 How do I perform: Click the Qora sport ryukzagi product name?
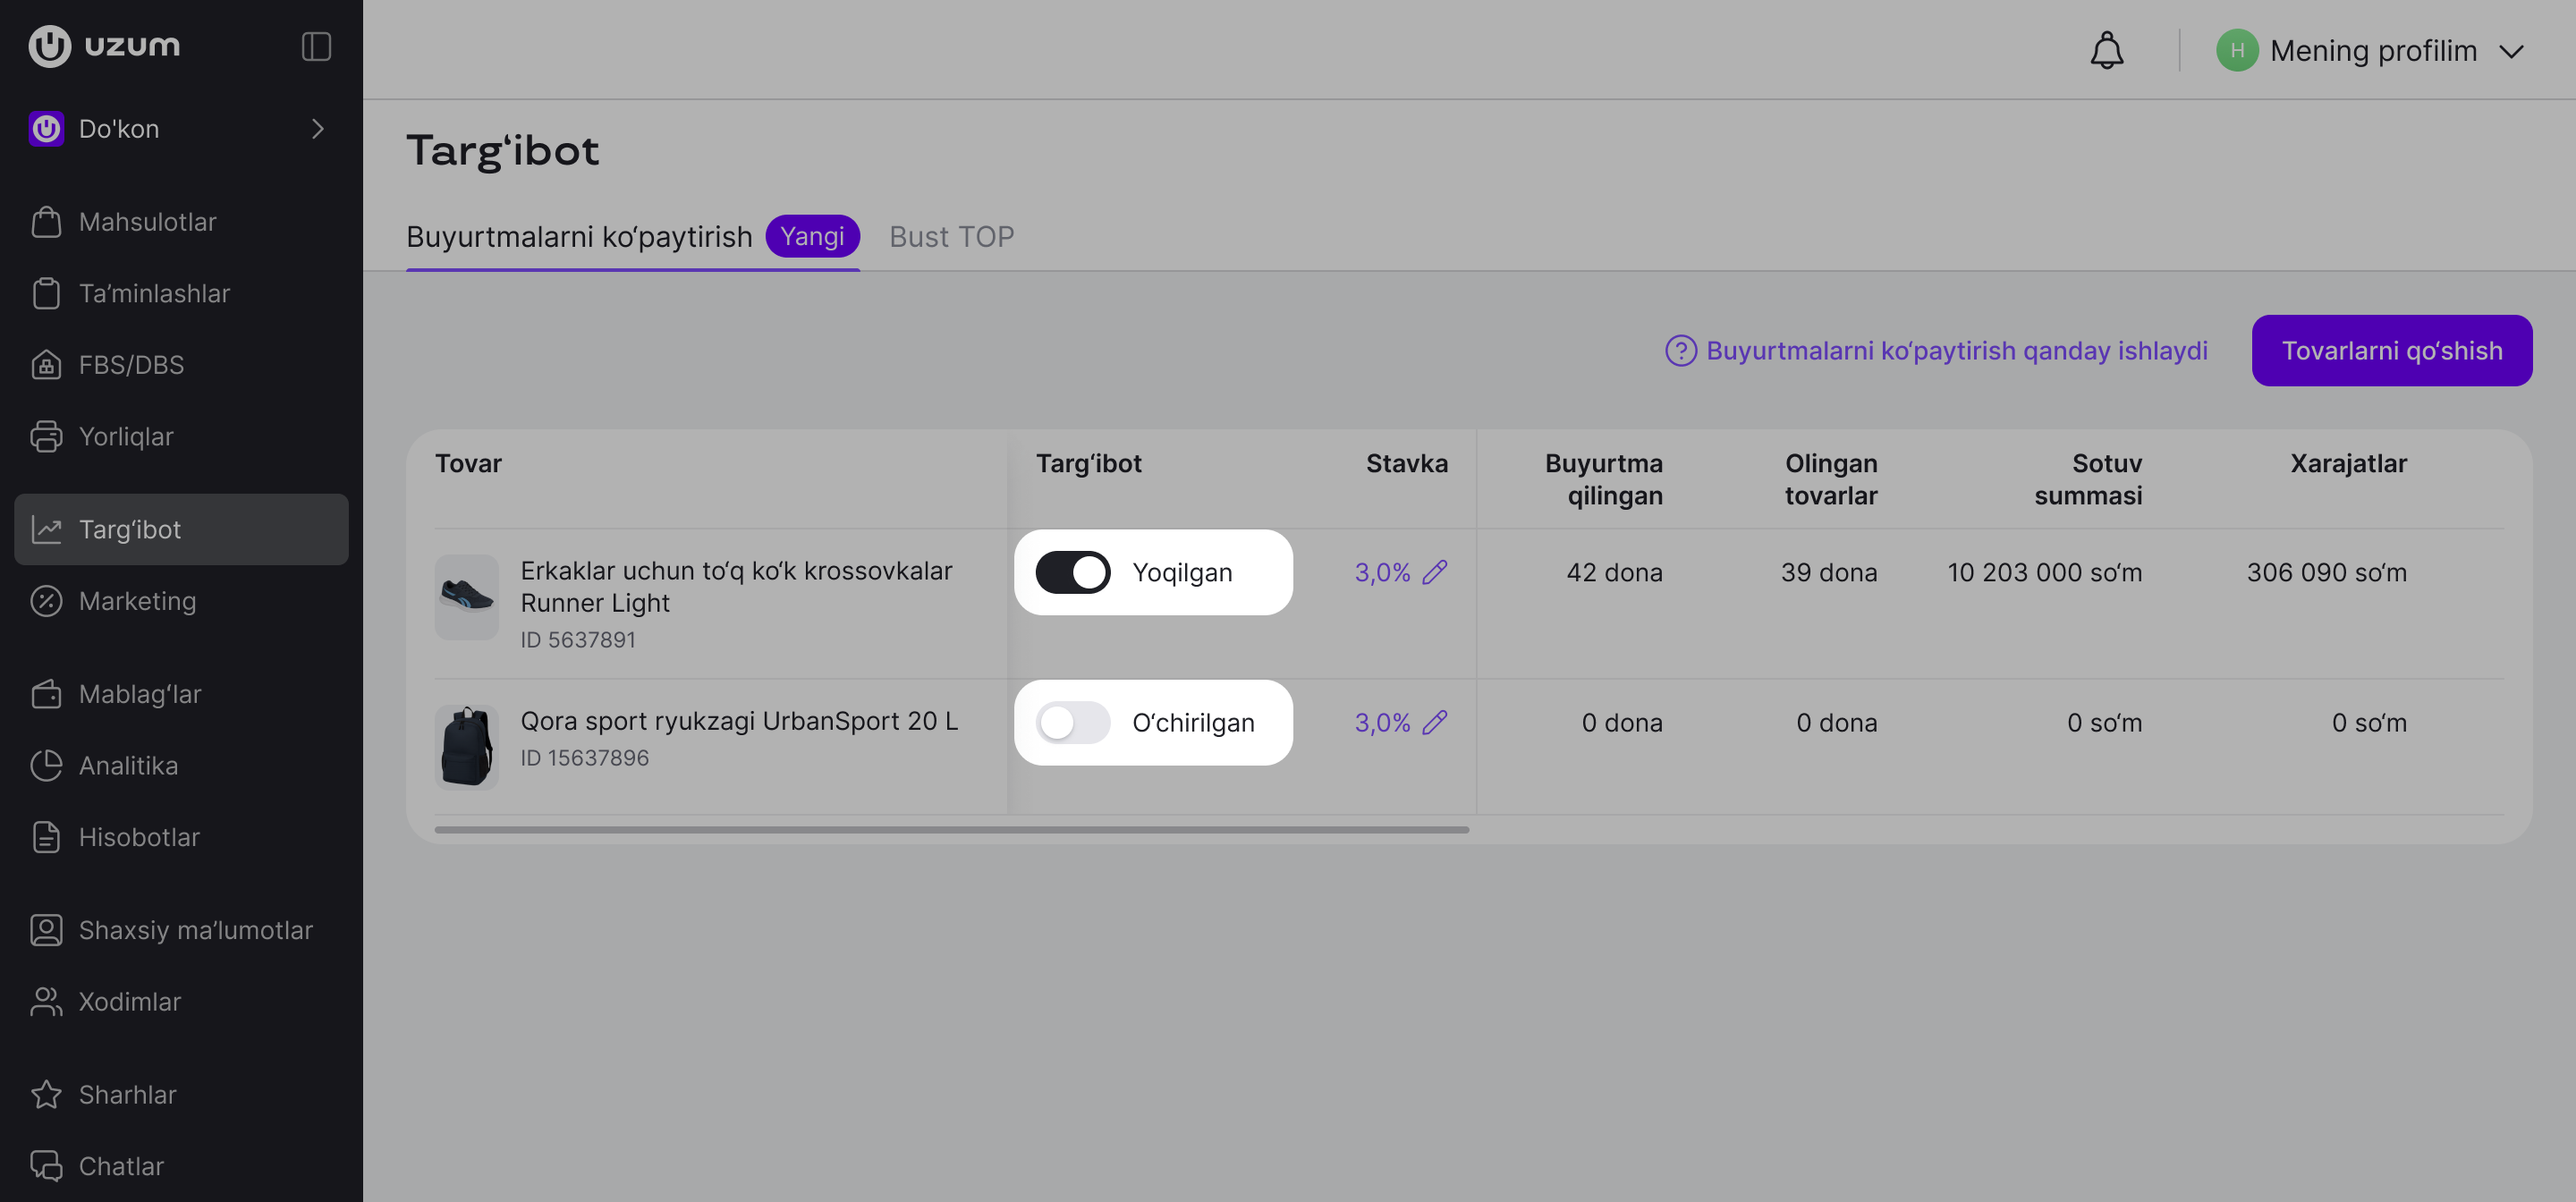pyautogui.click(x=739, y=721)
